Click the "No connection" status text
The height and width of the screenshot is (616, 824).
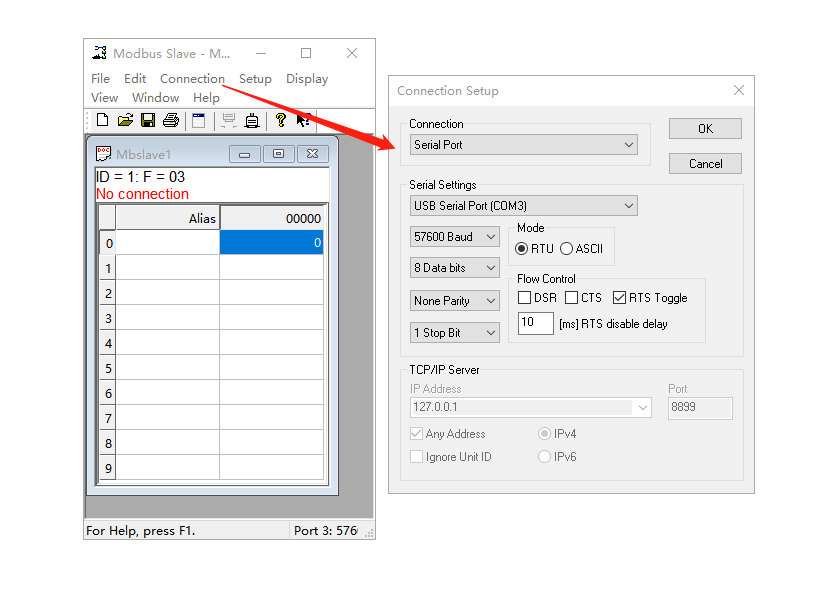(142, 194)
